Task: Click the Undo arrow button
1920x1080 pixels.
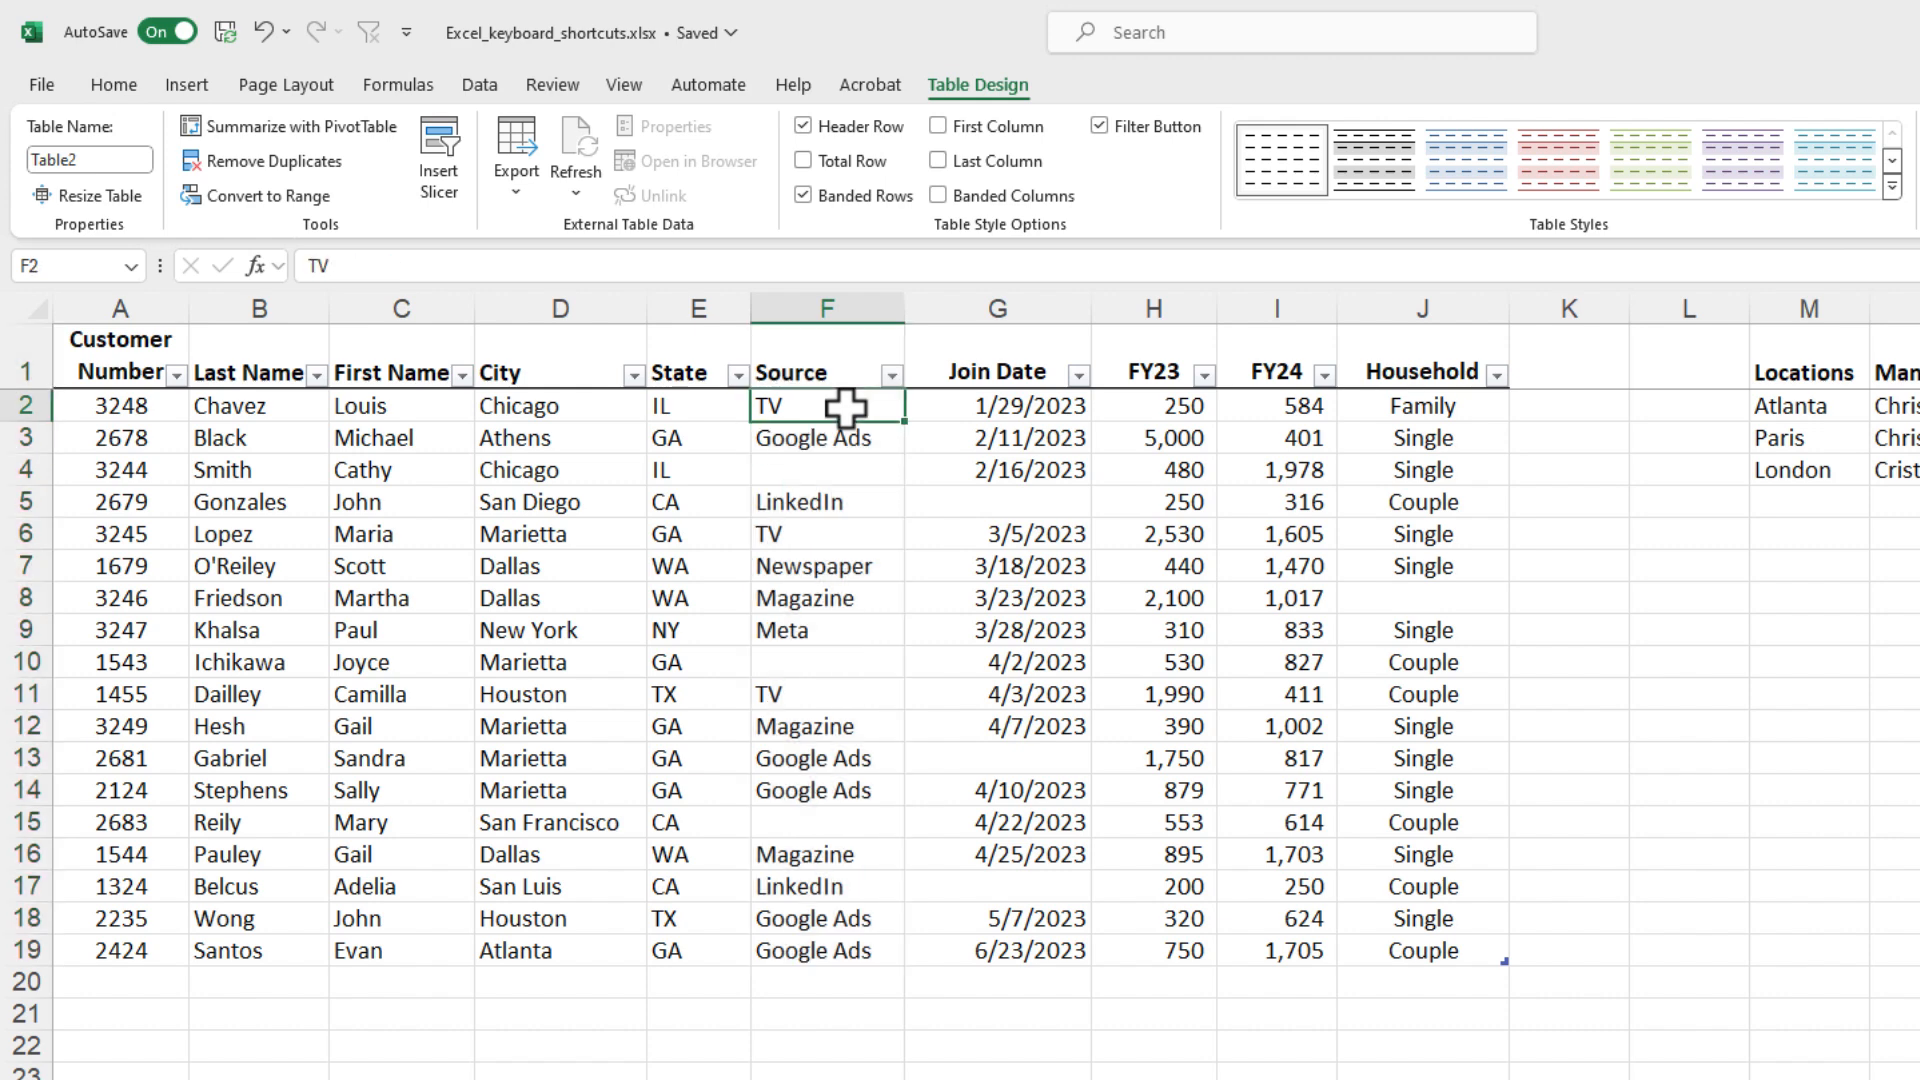Action: [x=262, y=32]
